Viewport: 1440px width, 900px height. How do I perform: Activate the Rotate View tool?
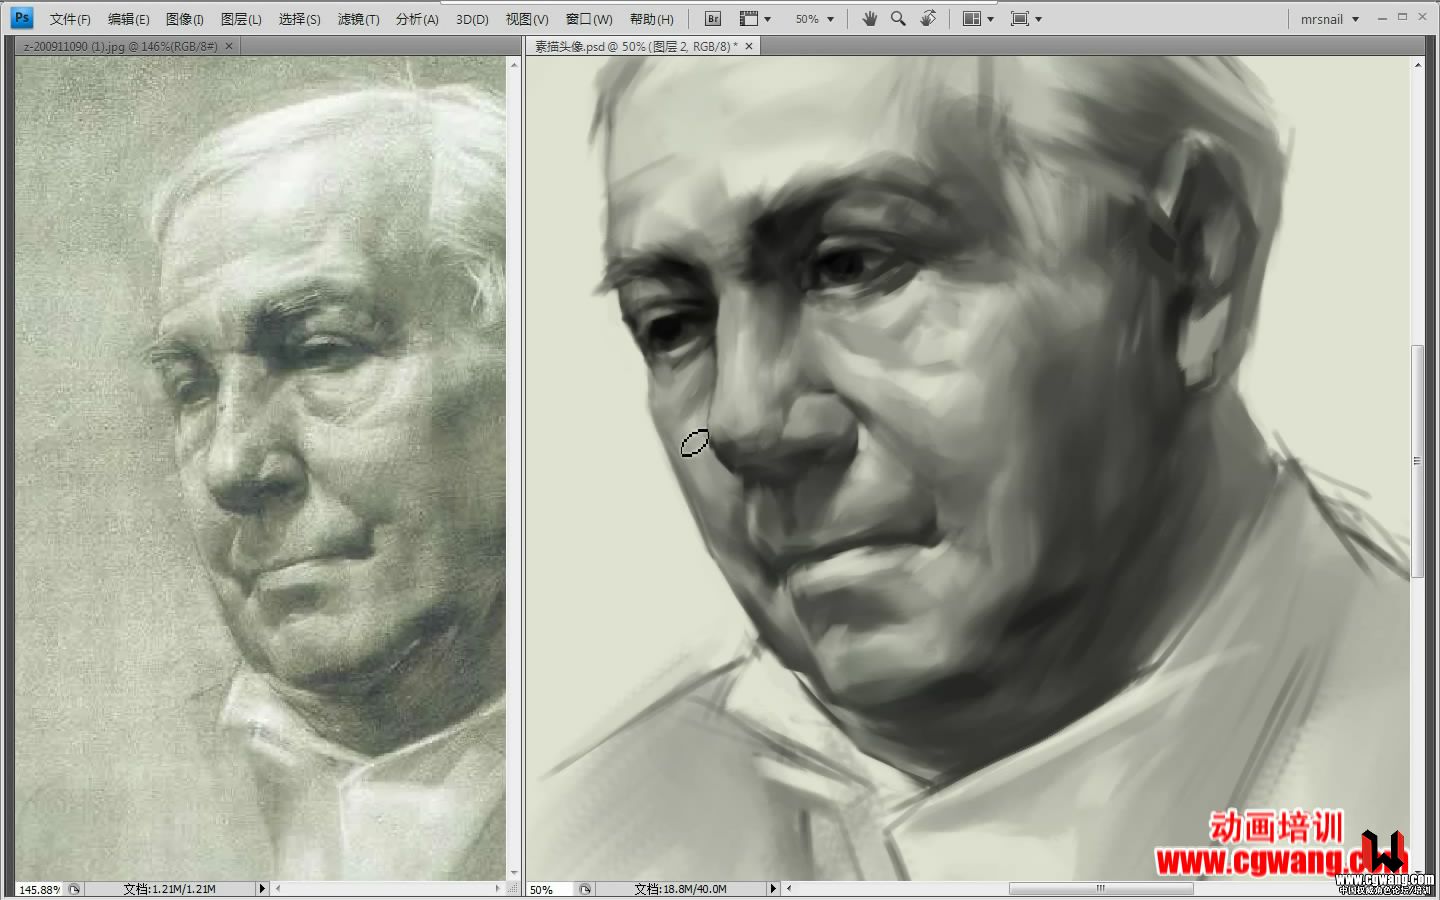[x=929, y=19]
